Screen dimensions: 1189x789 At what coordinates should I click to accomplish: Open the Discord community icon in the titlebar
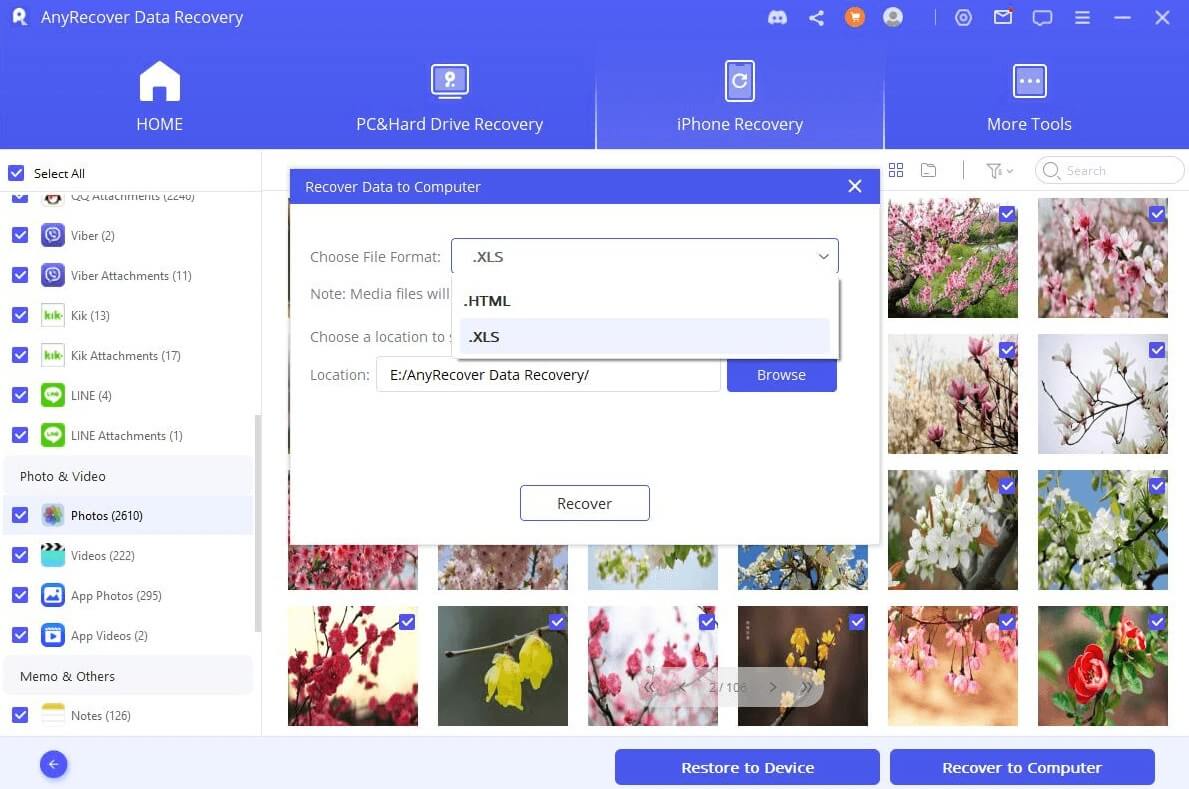tap(778, 17)
